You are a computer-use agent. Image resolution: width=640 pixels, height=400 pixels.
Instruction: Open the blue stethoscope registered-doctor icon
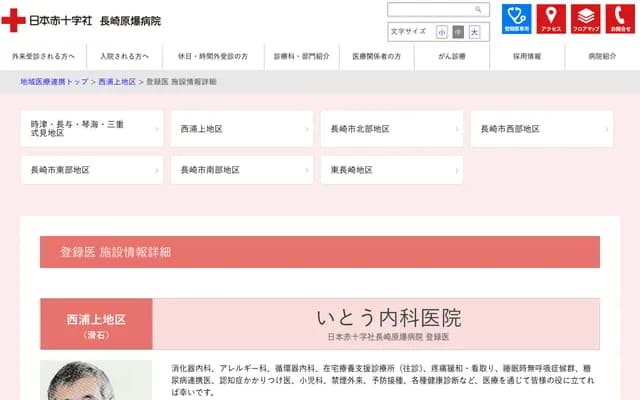pos(516,19)
